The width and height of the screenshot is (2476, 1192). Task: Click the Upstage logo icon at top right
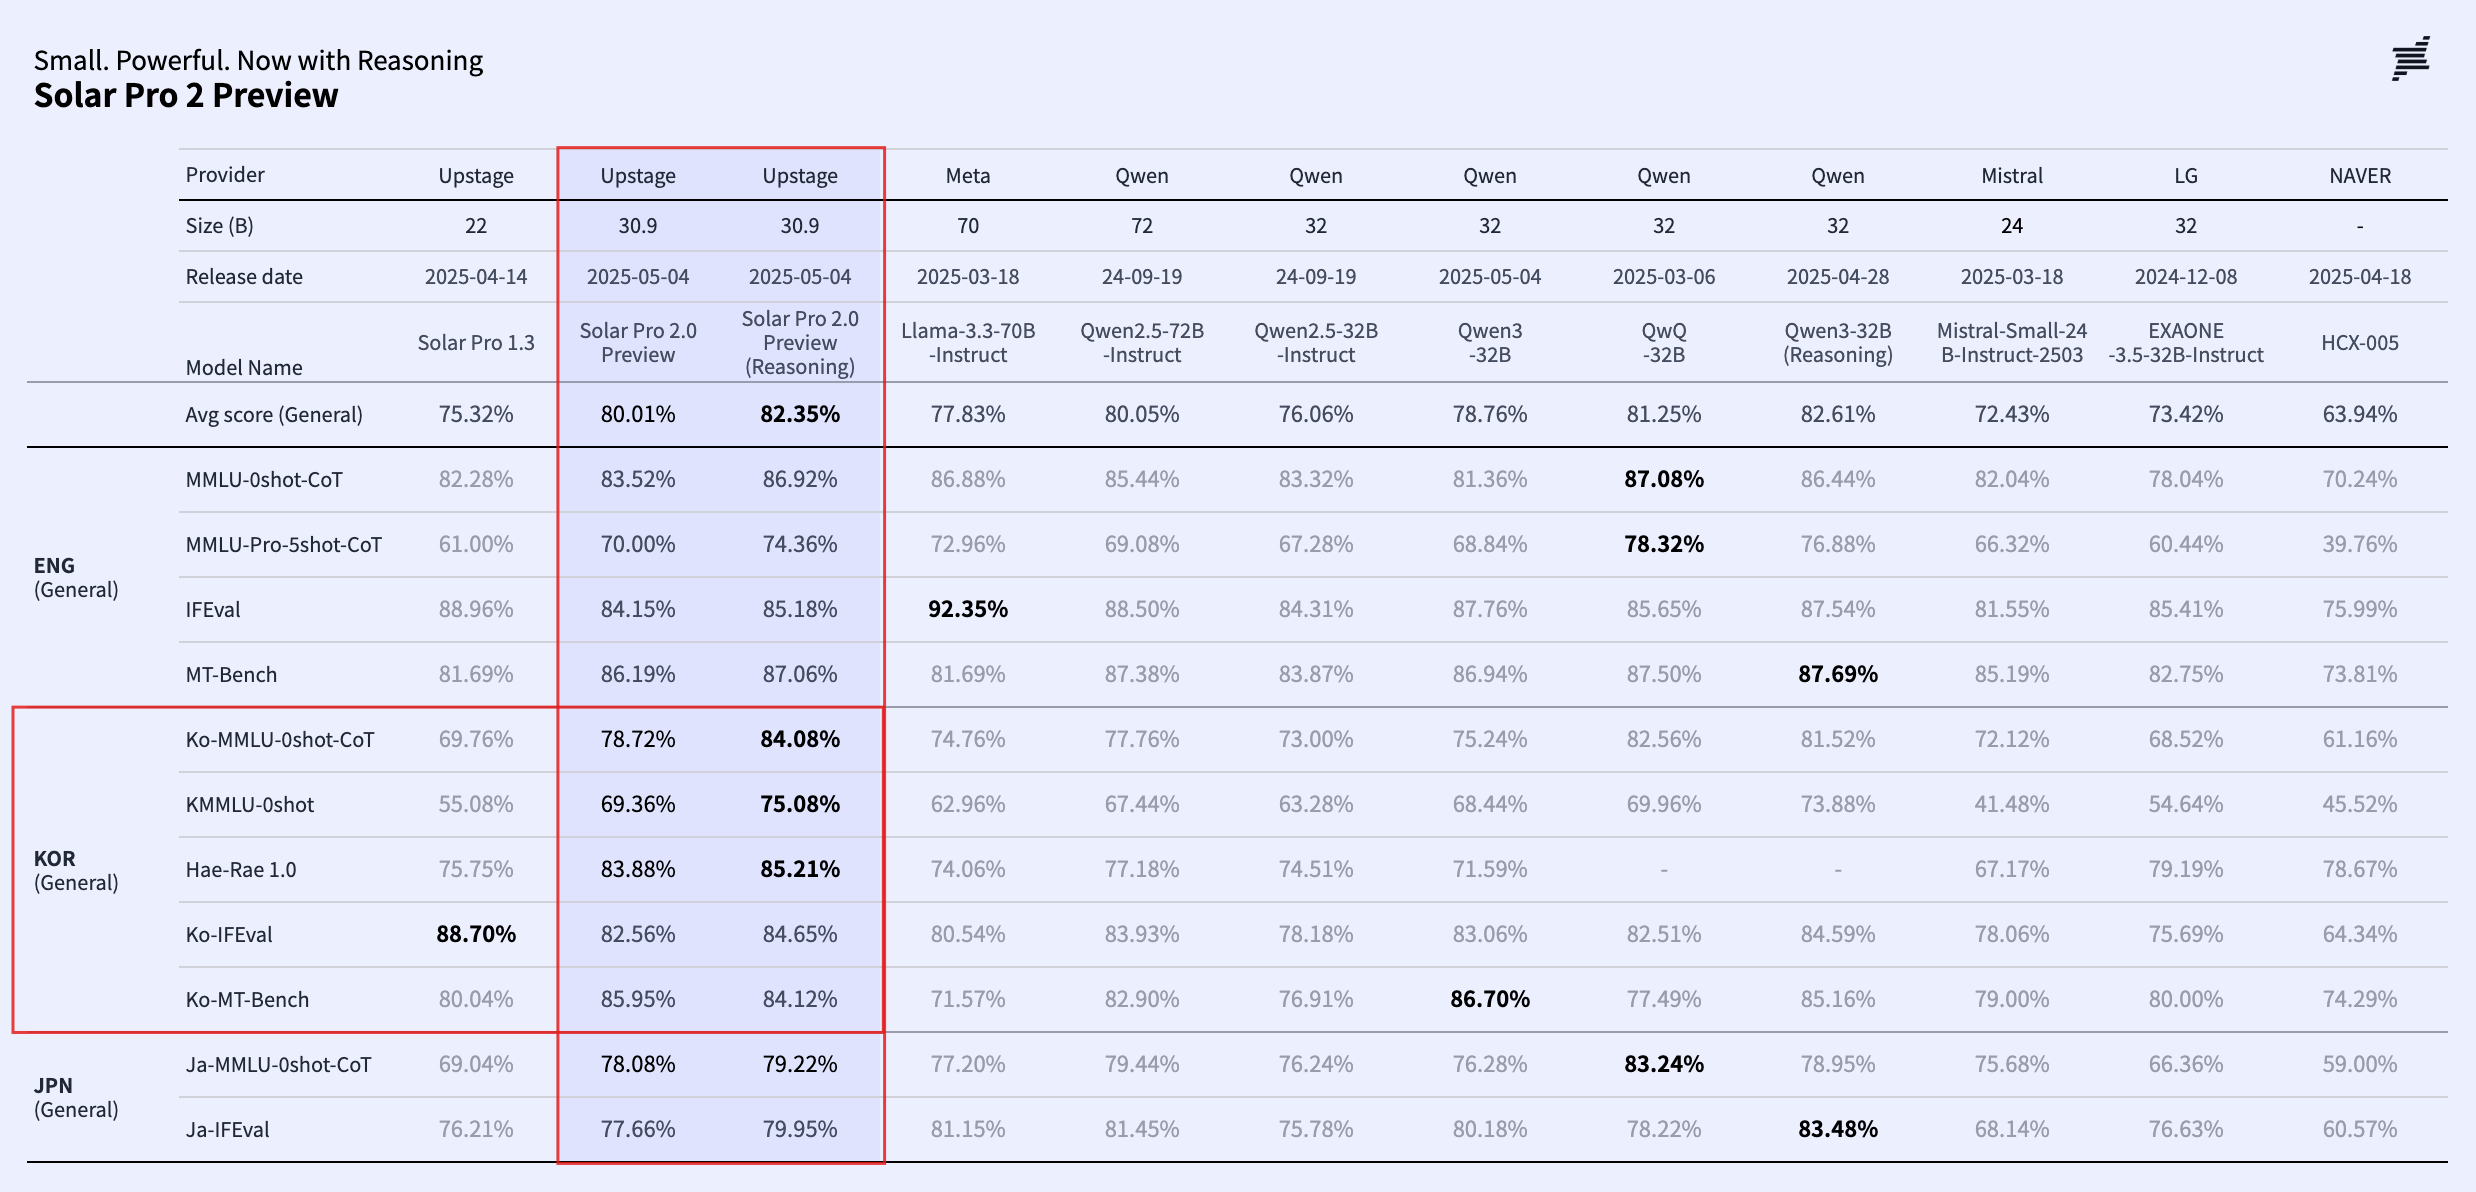pyautogui.click(x=2411, y=59)
